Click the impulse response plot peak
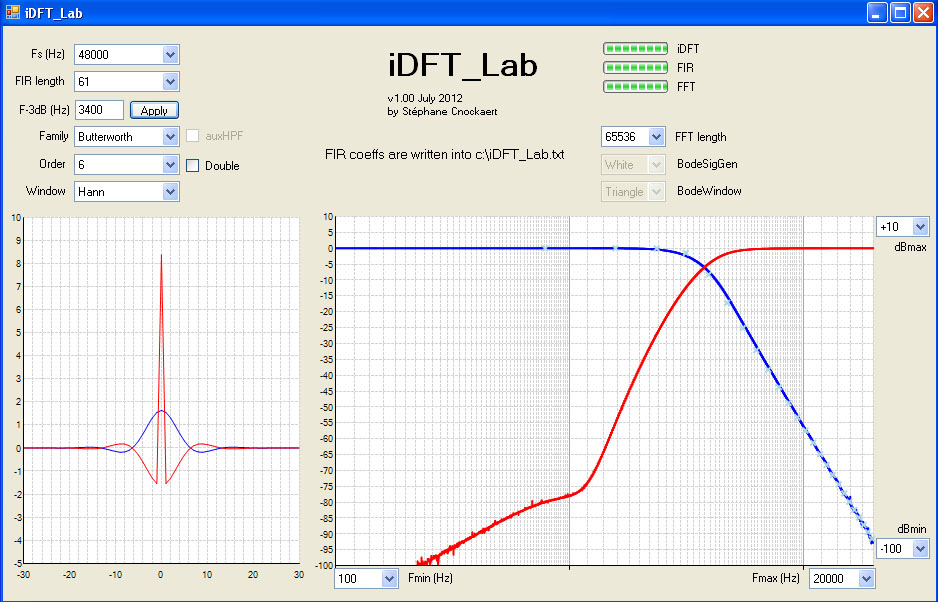 tap(161, 256)
